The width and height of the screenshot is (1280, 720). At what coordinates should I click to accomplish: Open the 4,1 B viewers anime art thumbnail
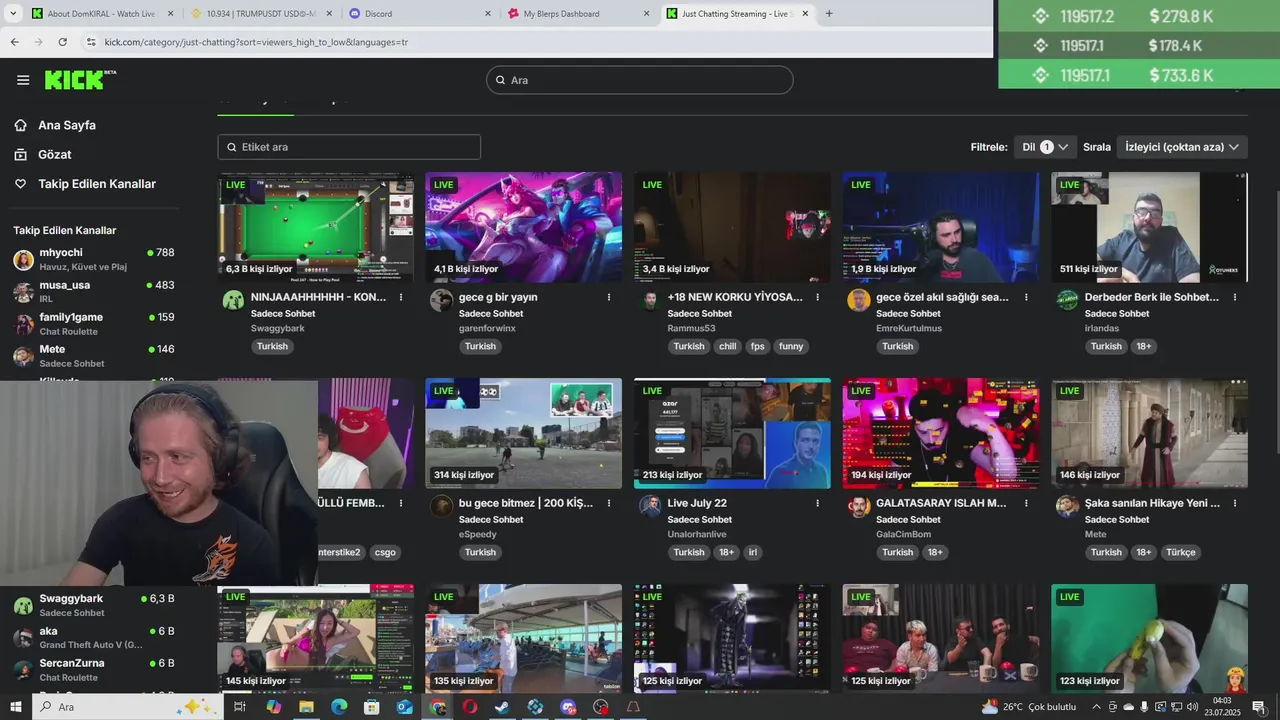(523, 227)
